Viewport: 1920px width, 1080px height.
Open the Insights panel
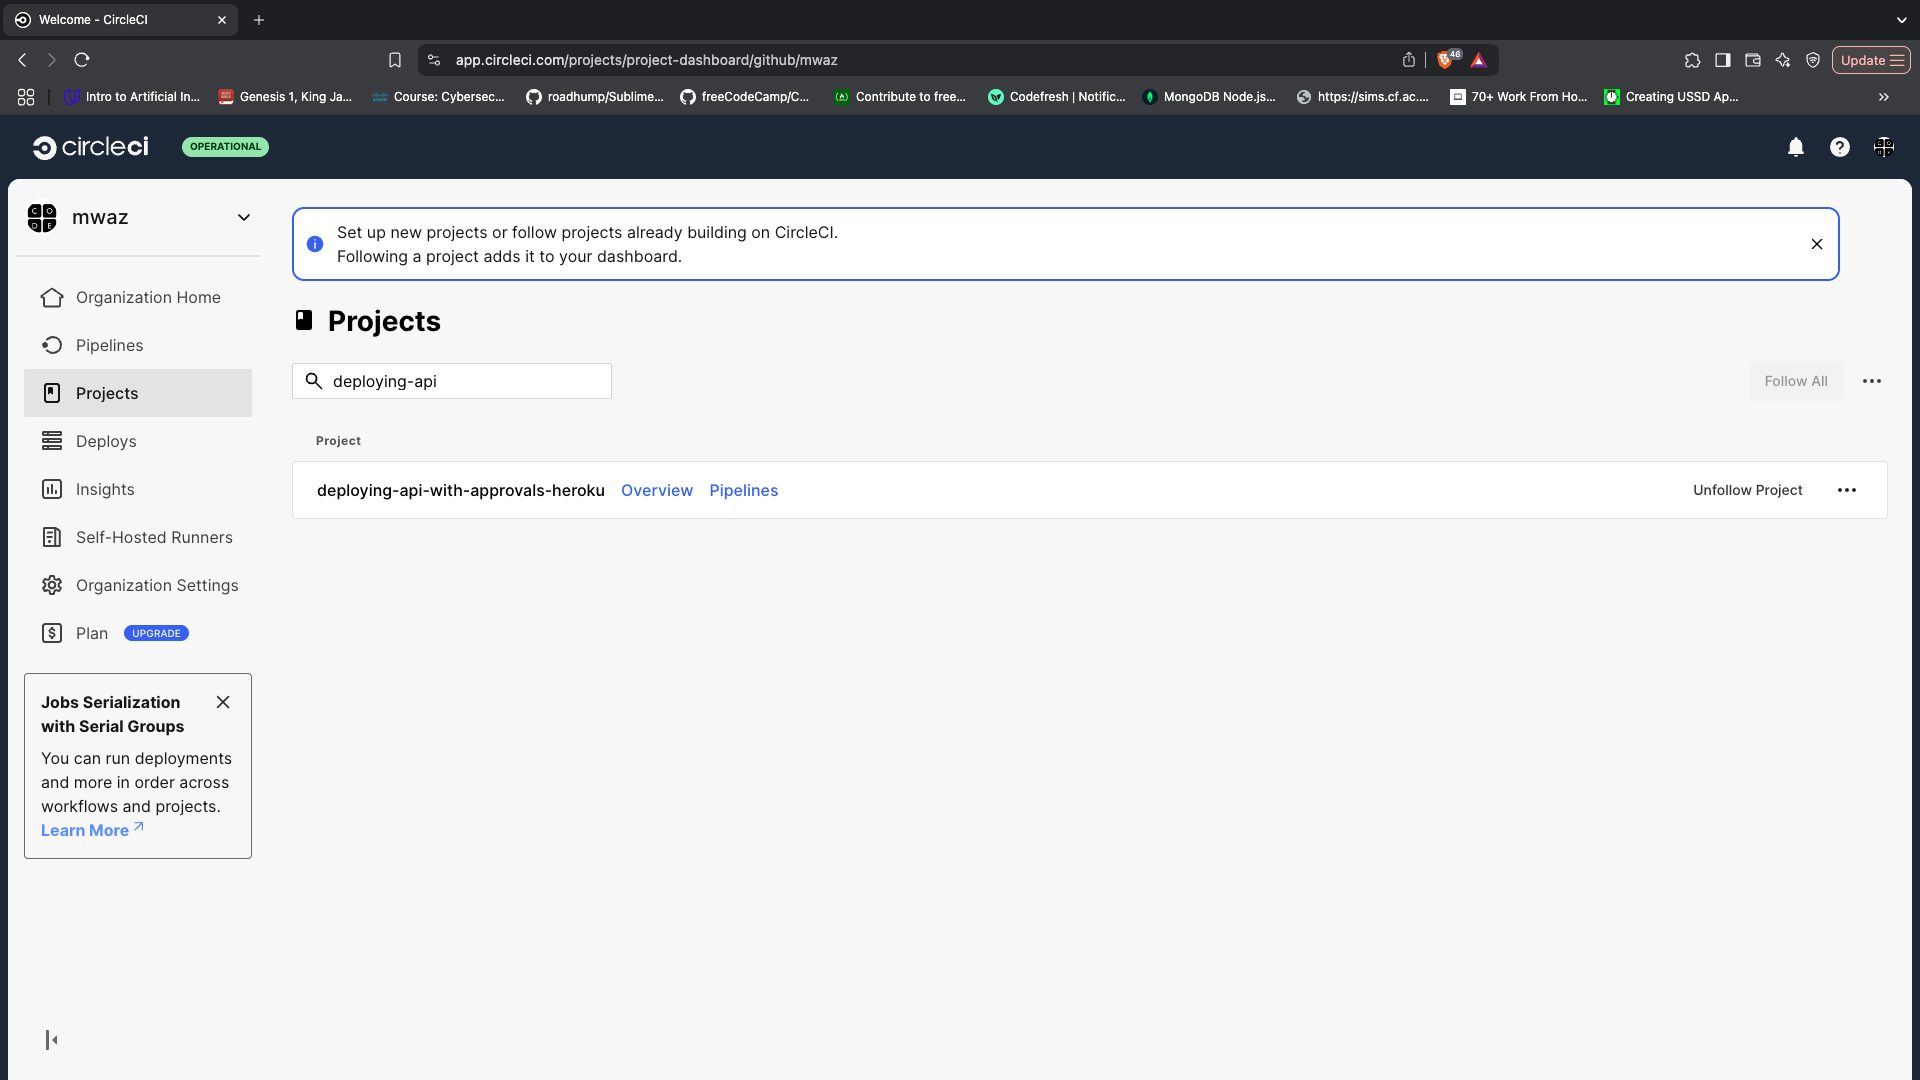(x=104, y=489)
